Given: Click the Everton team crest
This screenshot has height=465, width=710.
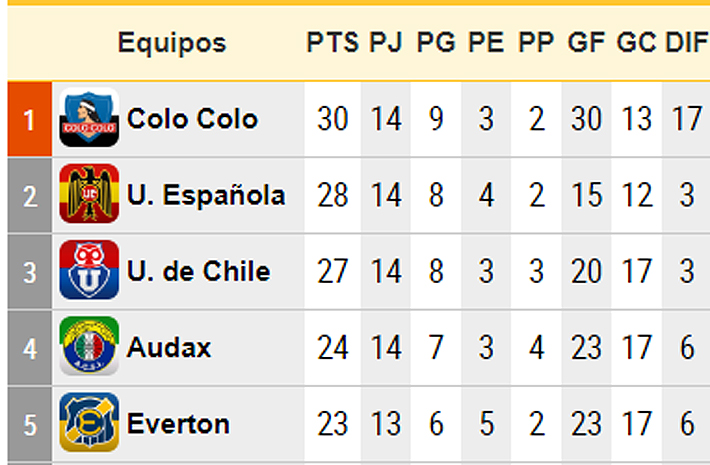Looking at the screenshot, I should click(89, 422).
